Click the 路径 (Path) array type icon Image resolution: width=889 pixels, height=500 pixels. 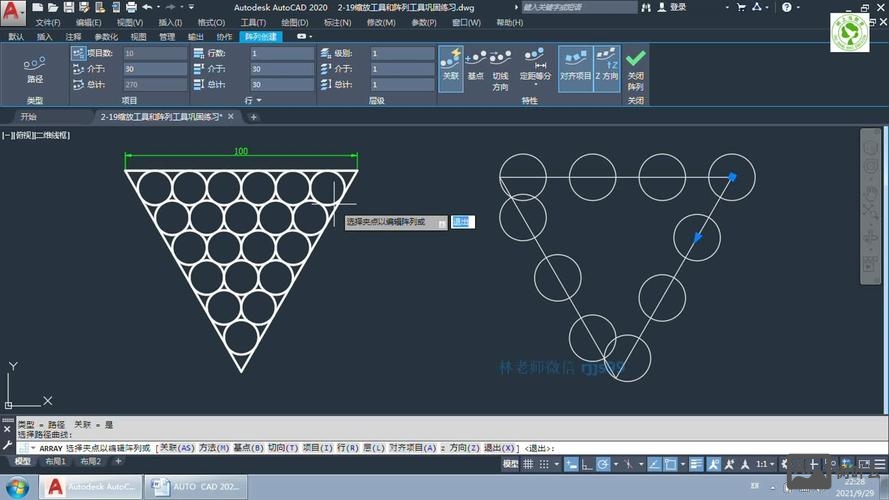coord(35,69)
